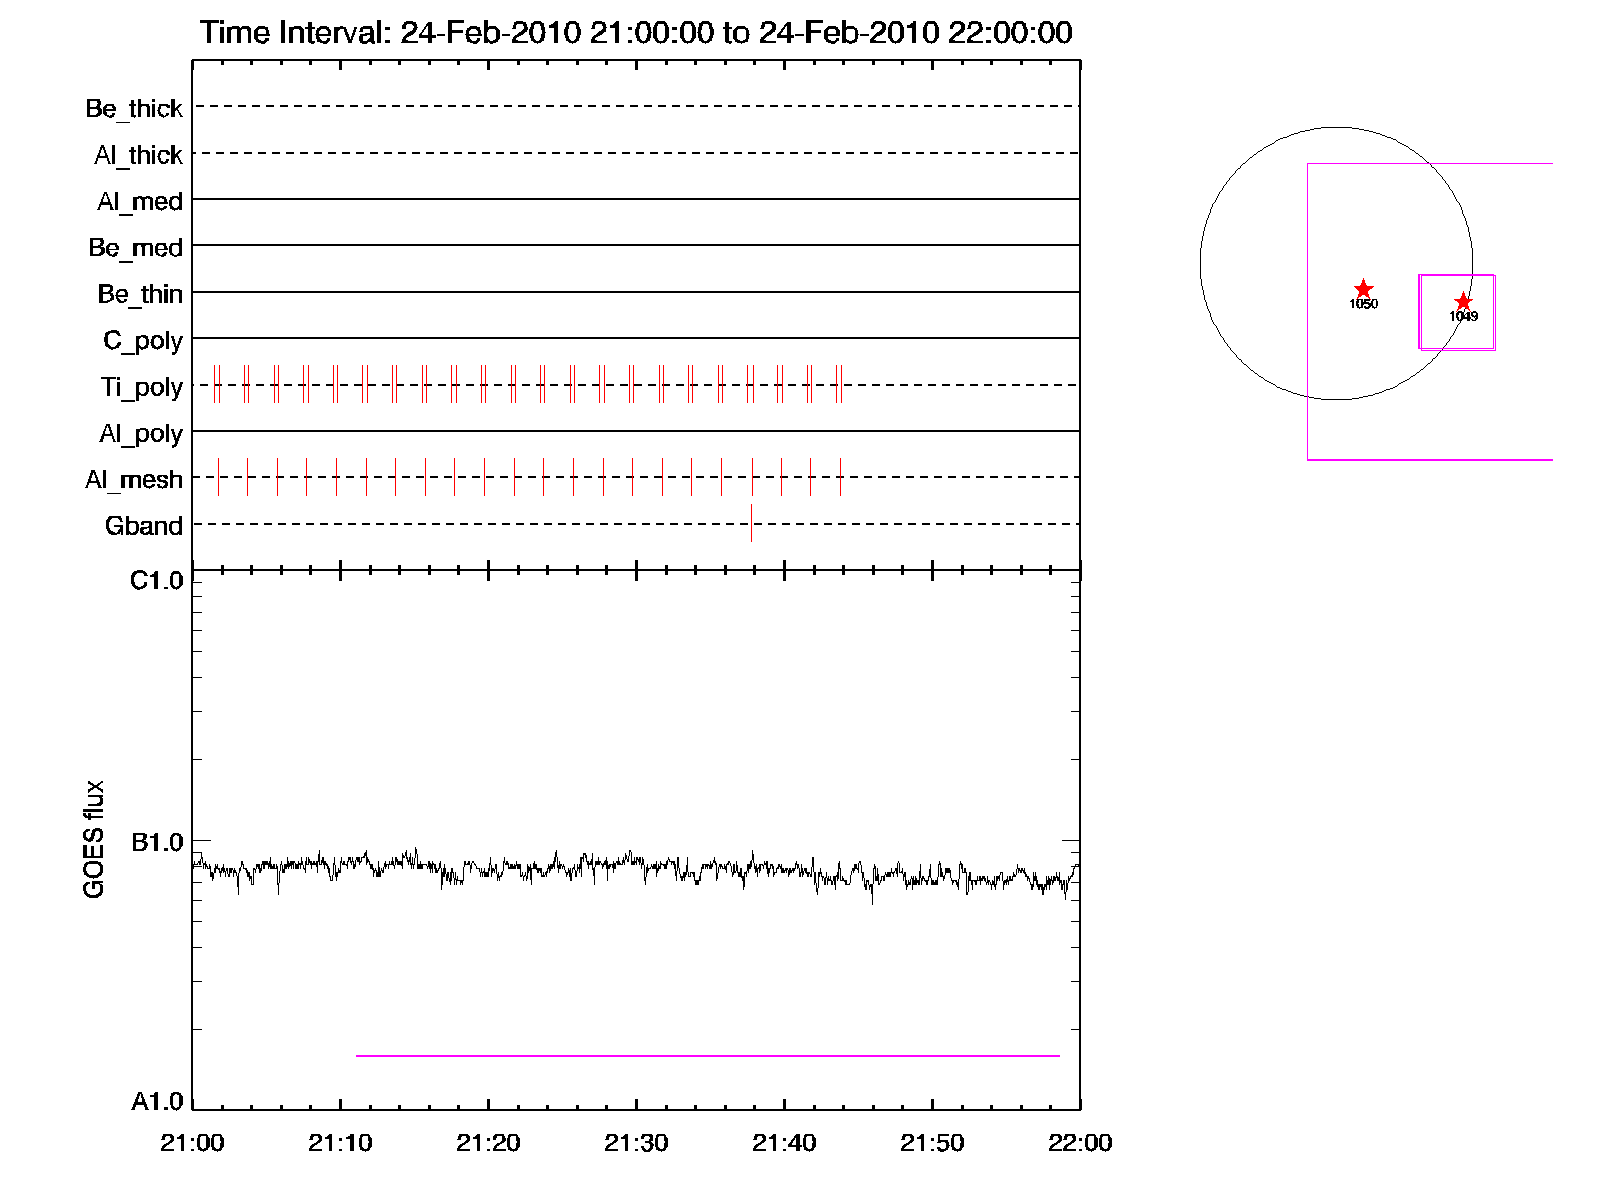Select the Ti_poly filter label
The height and width of the screenshot is (1200, 1600).
(x=141, y=387)
